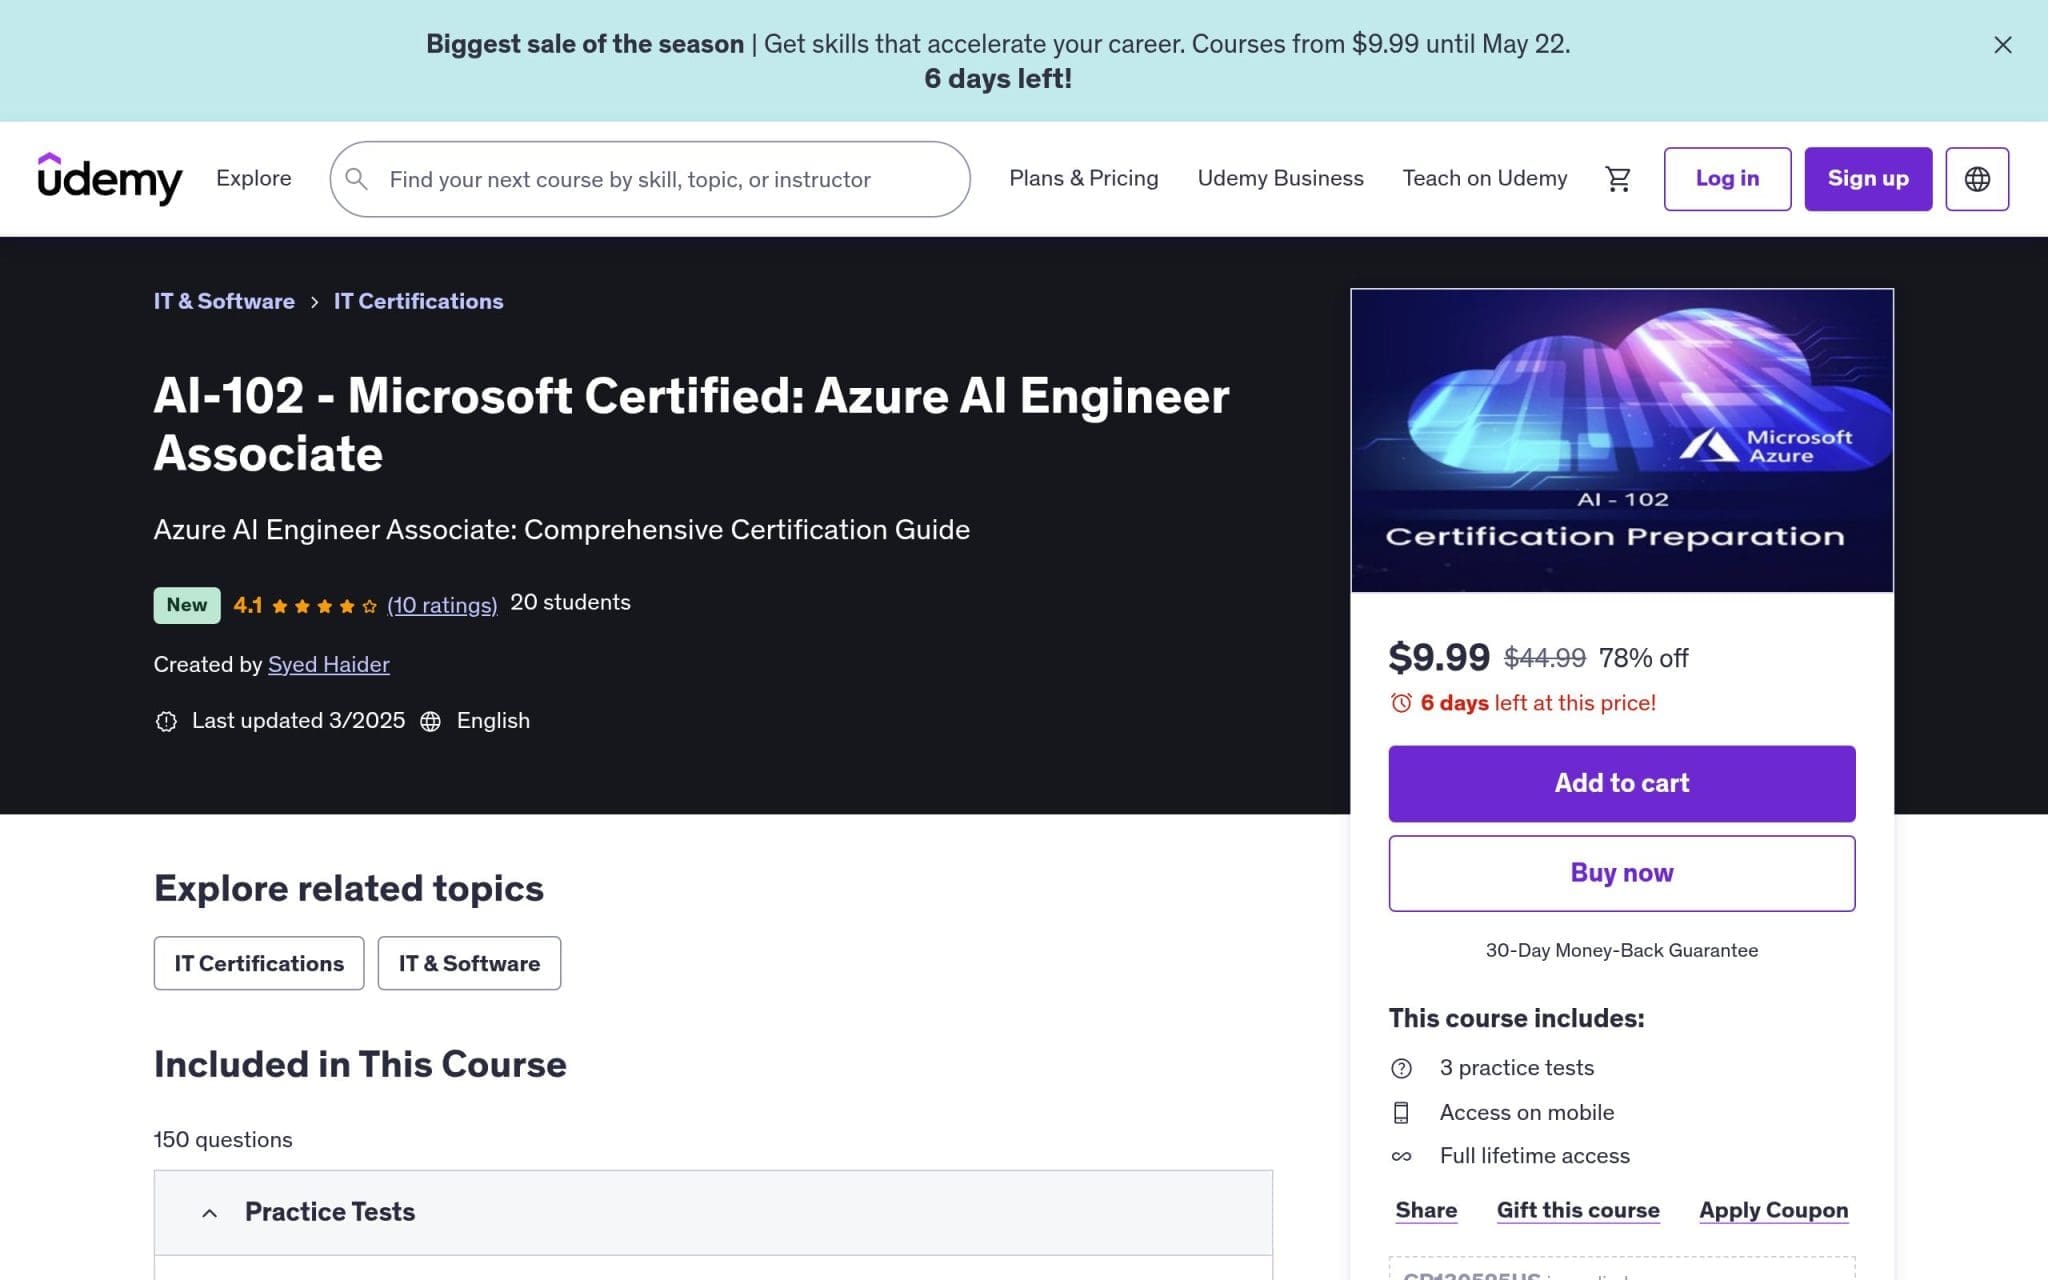This screenshot has height=1280, width=2048.
Task: Click the '20 students' text
Action: point(570,602)
